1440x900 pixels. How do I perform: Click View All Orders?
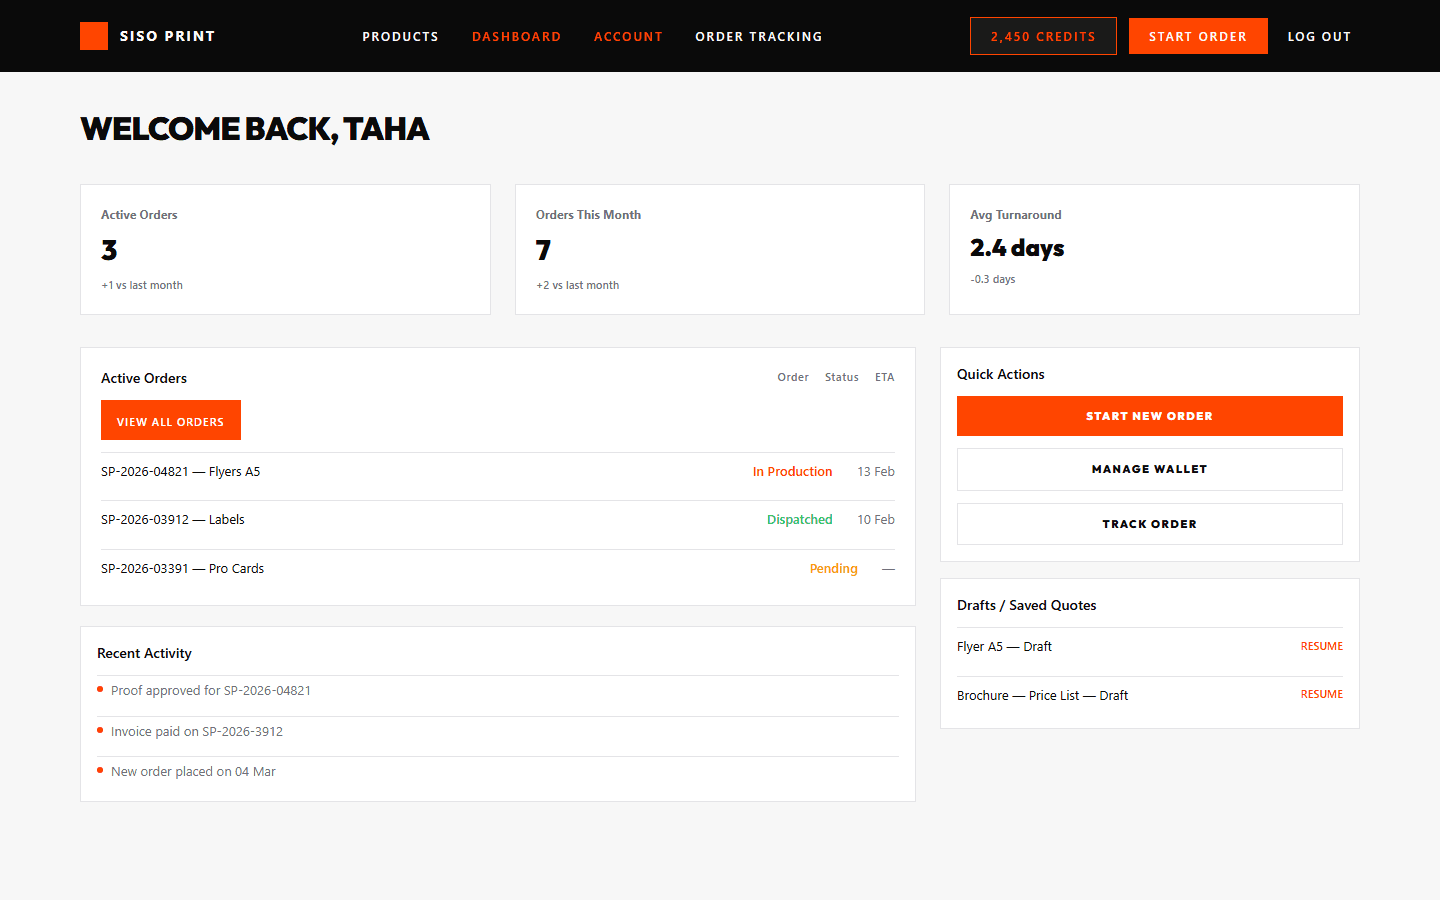170,420
